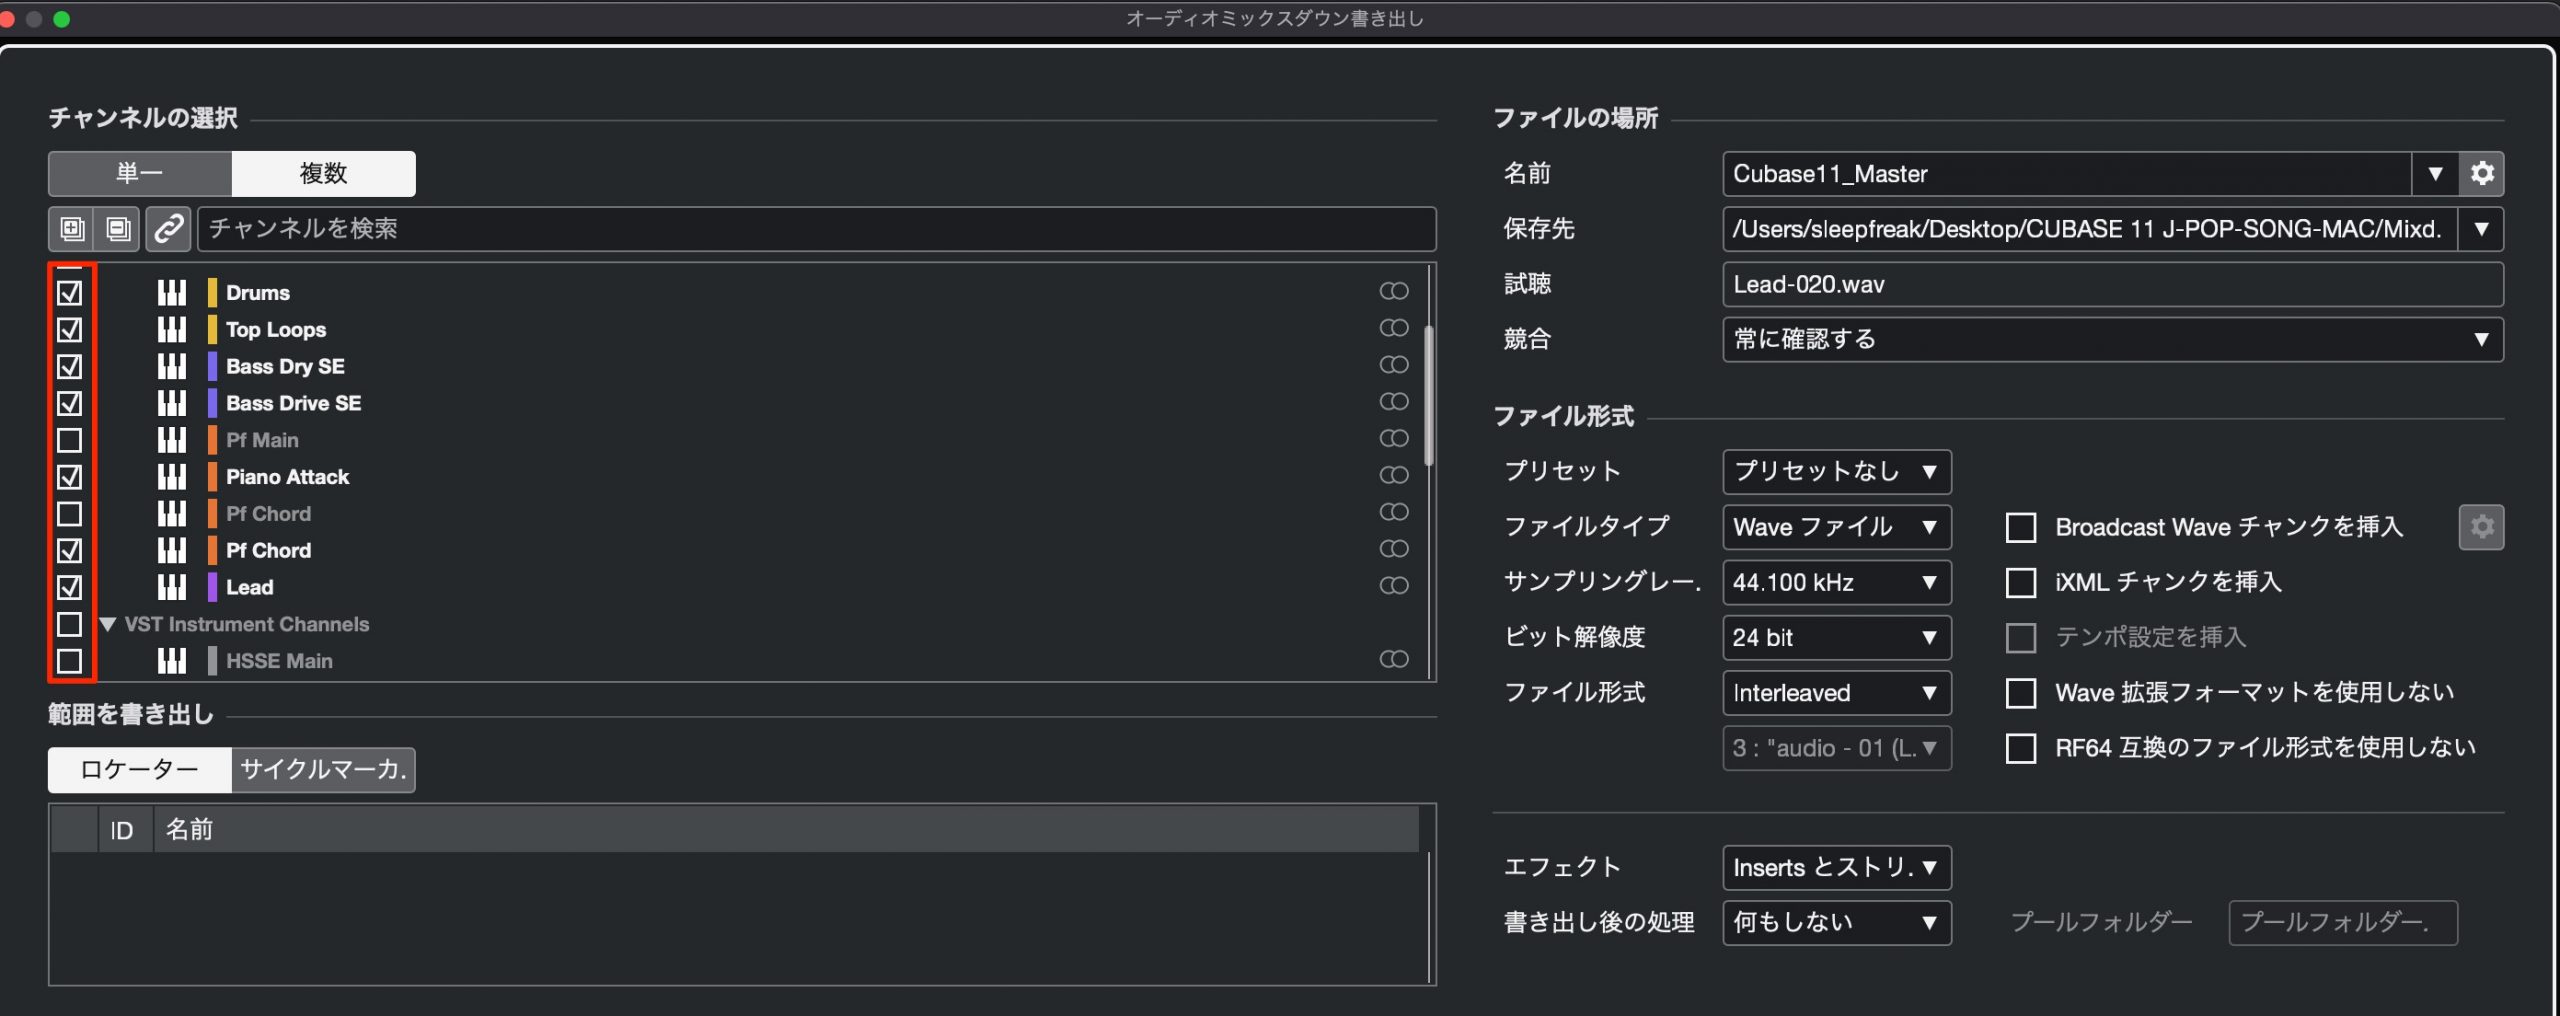
Task: Click the keyboard instrument icon on Lead row
Action: coord(172,587)
